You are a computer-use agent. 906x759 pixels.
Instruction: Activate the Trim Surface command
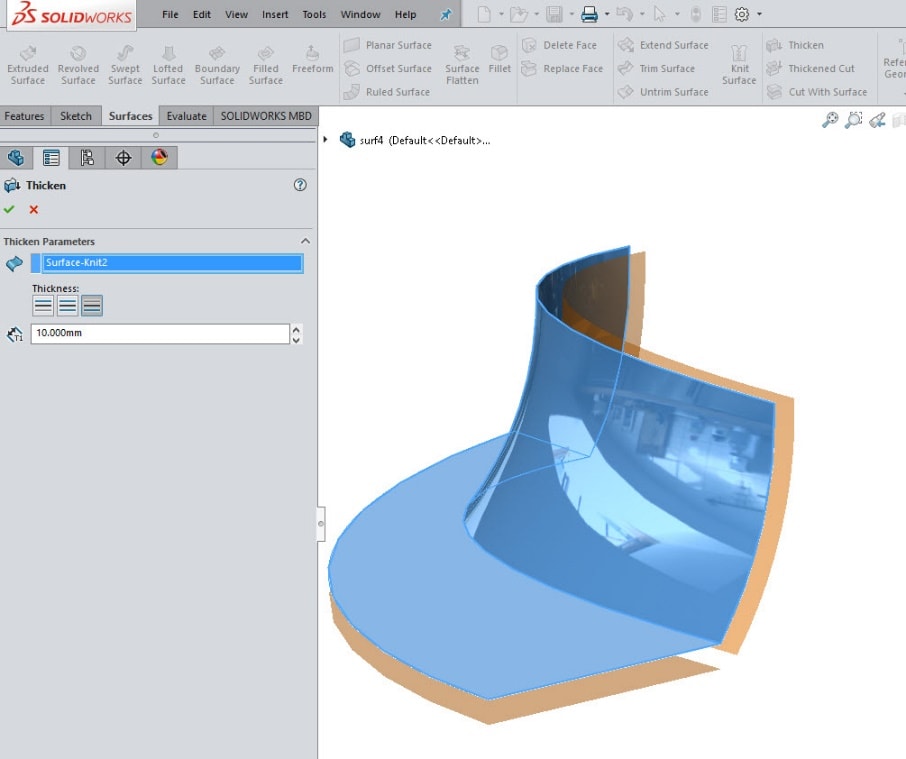(x=656, y=68)
